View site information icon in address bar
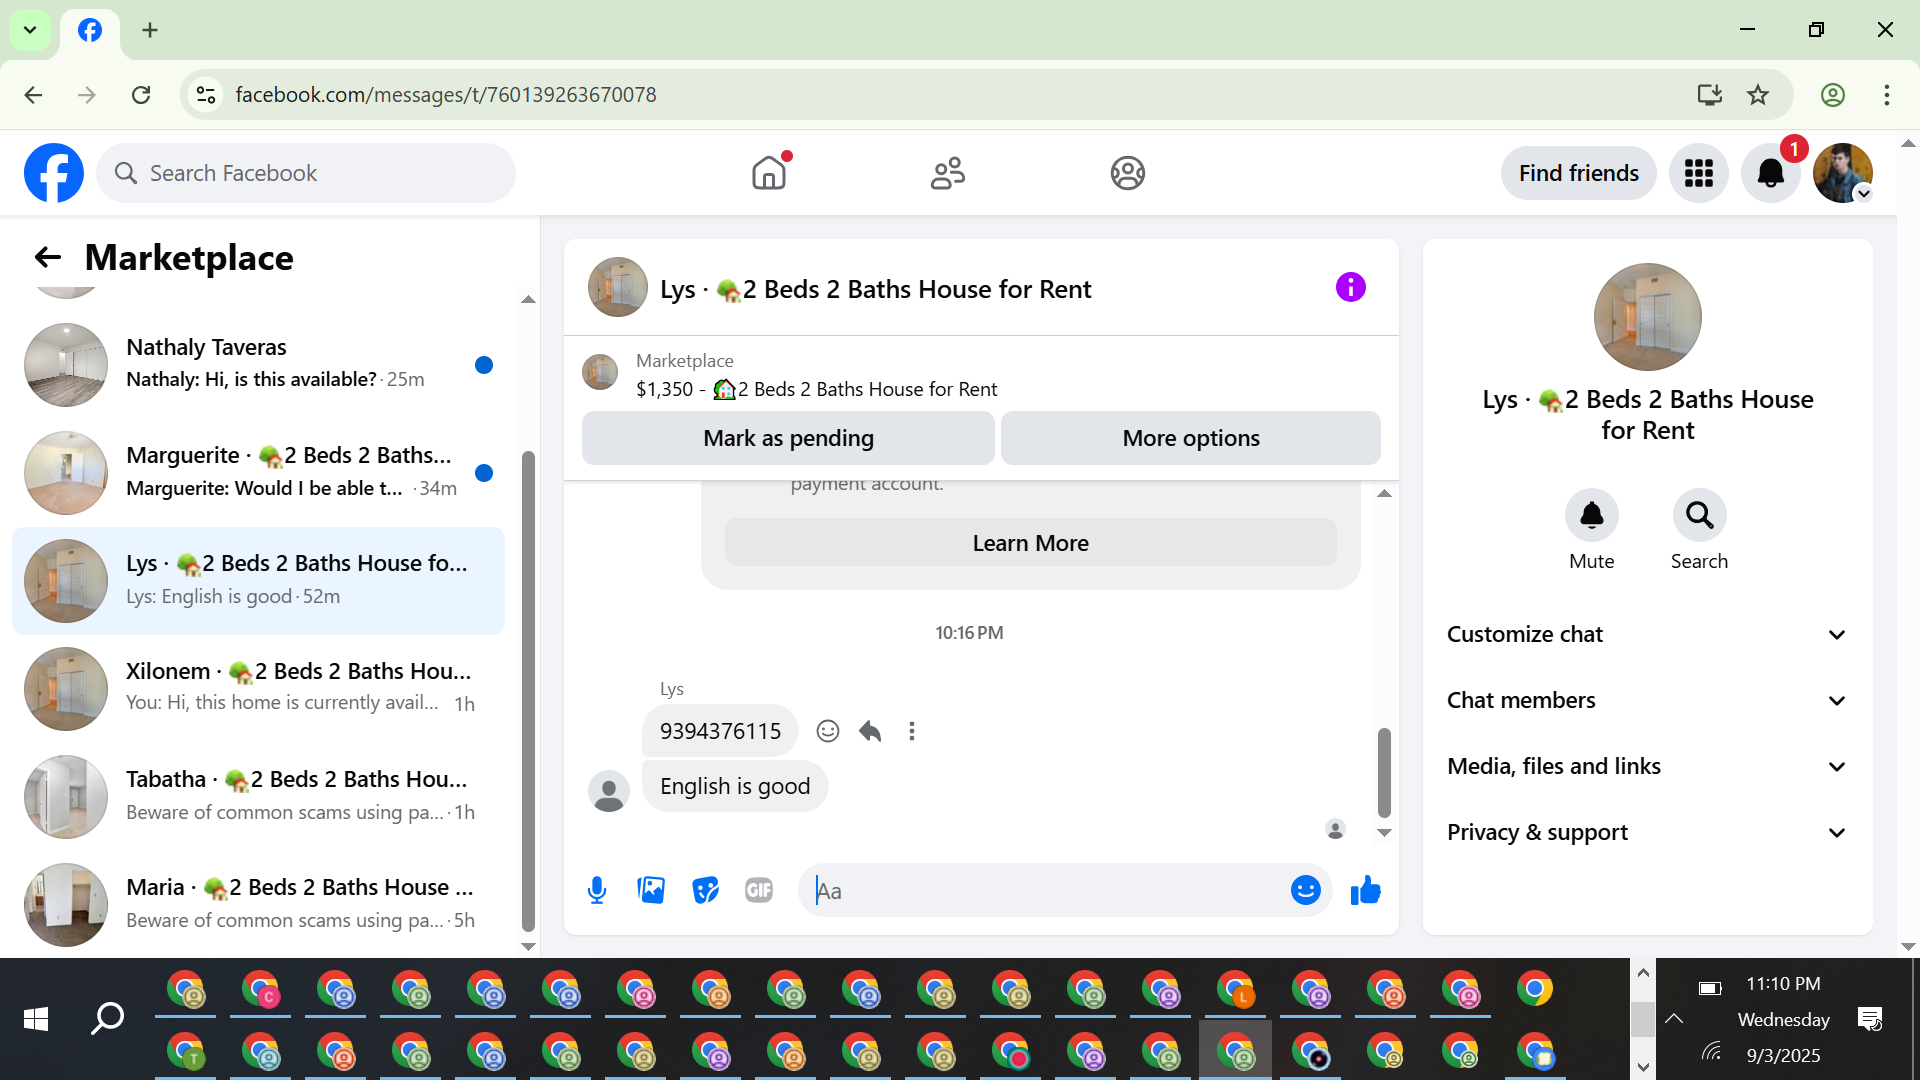Screen dimensions: 1920x1080 click(x=206, y=95)
